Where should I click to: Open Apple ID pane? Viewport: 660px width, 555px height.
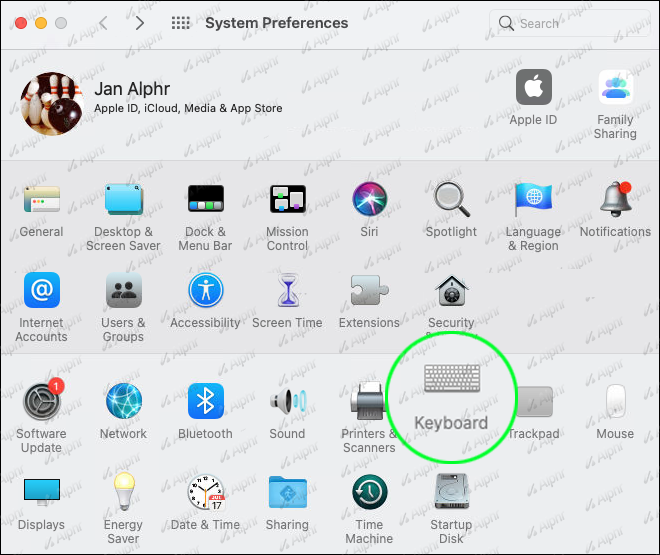[x=534, y=87]
